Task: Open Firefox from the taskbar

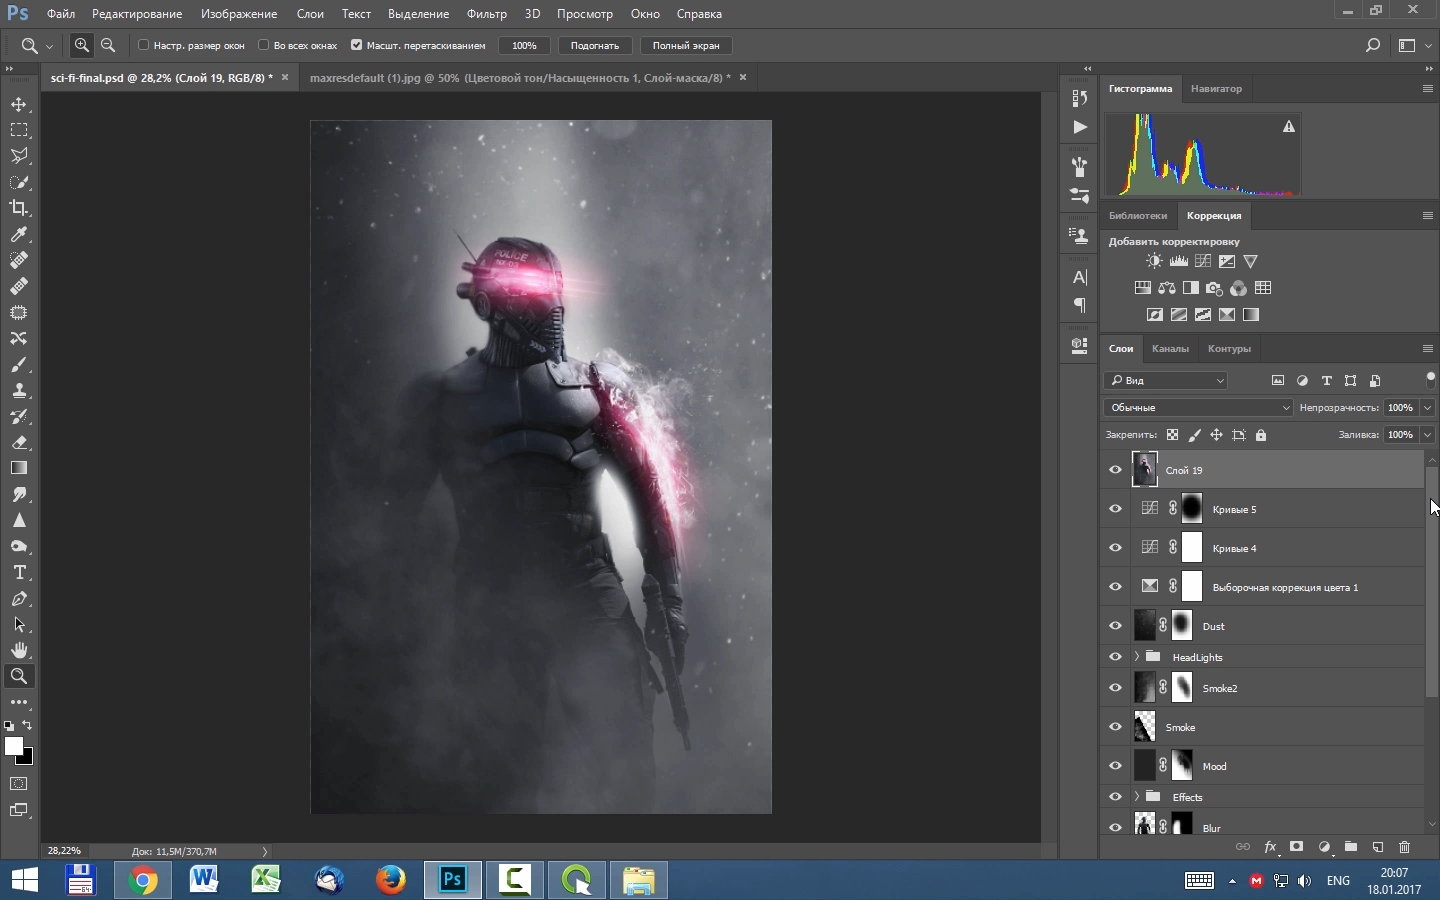Action: pos(391,880)
